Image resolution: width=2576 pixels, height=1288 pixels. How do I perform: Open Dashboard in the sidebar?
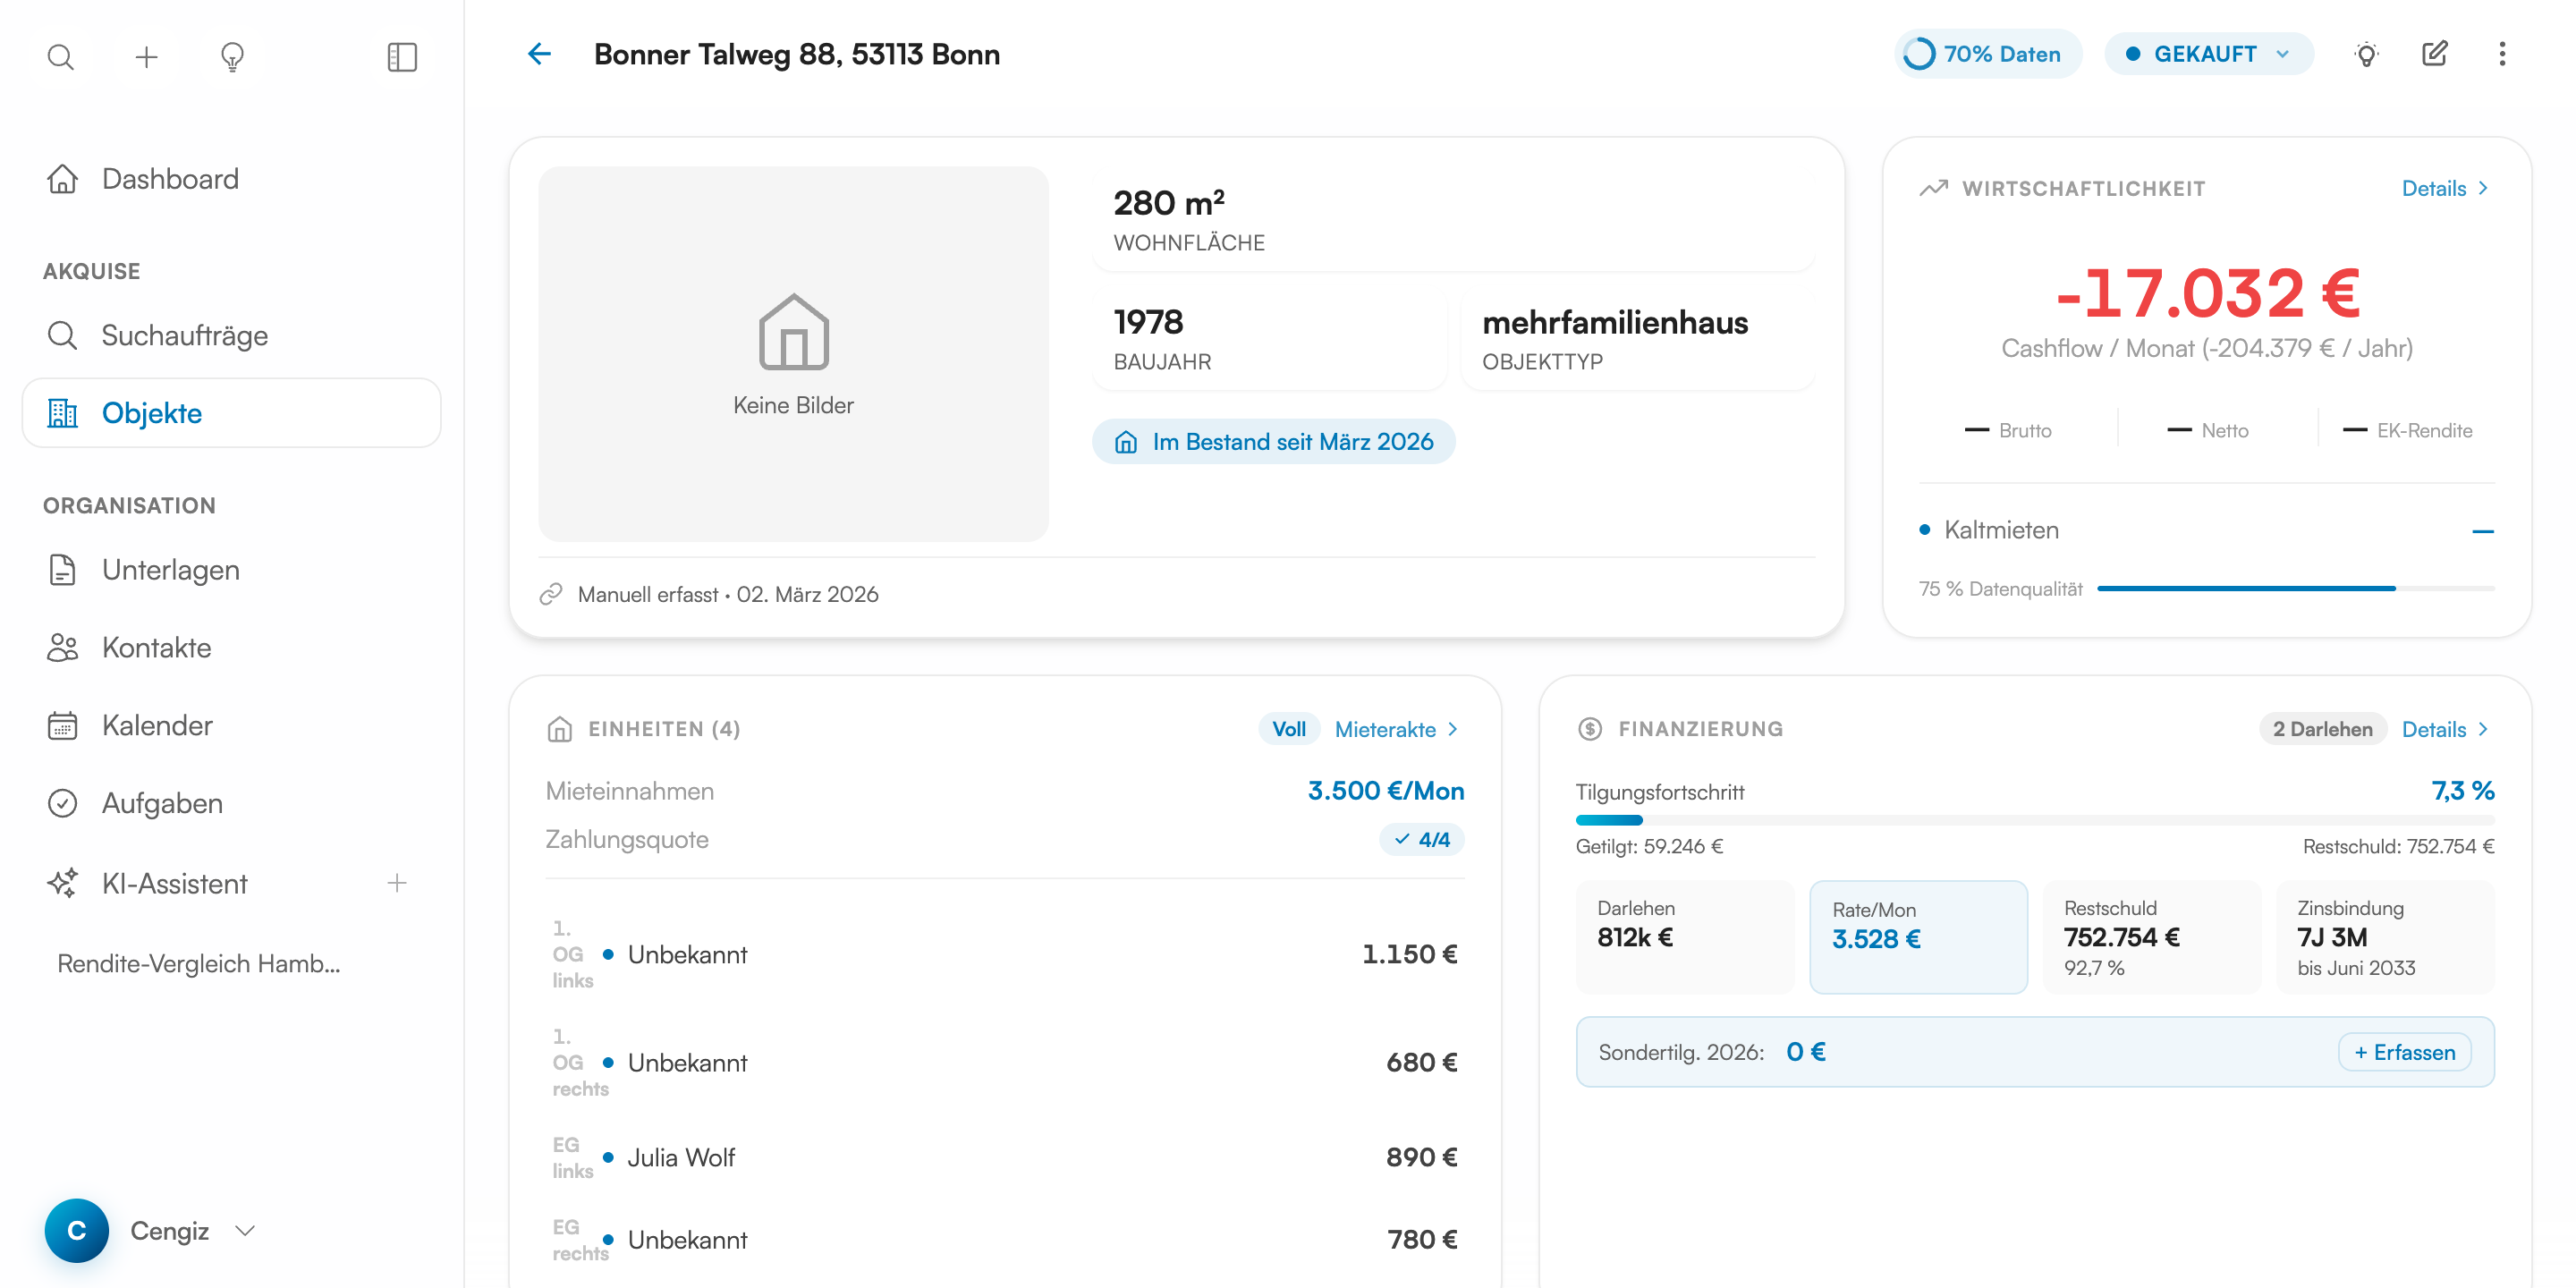tap(170, 179)
